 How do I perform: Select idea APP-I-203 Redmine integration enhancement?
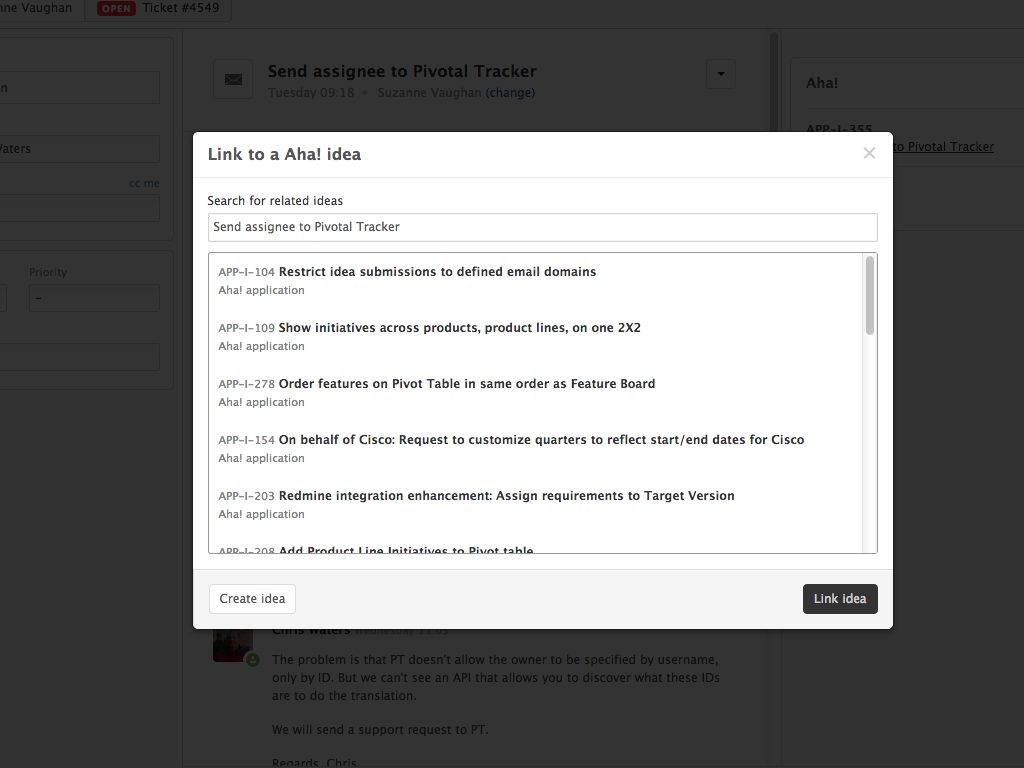(506, 496)
